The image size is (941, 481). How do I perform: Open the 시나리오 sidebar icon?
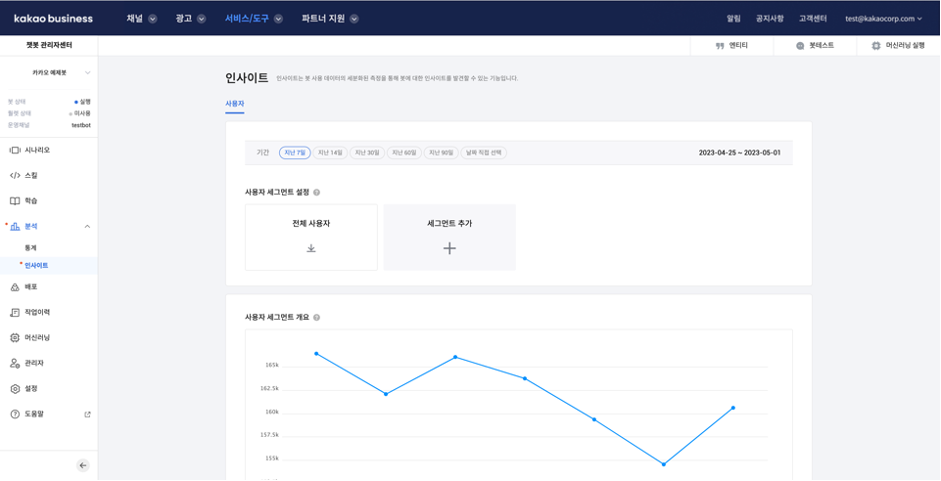(15, 150)
